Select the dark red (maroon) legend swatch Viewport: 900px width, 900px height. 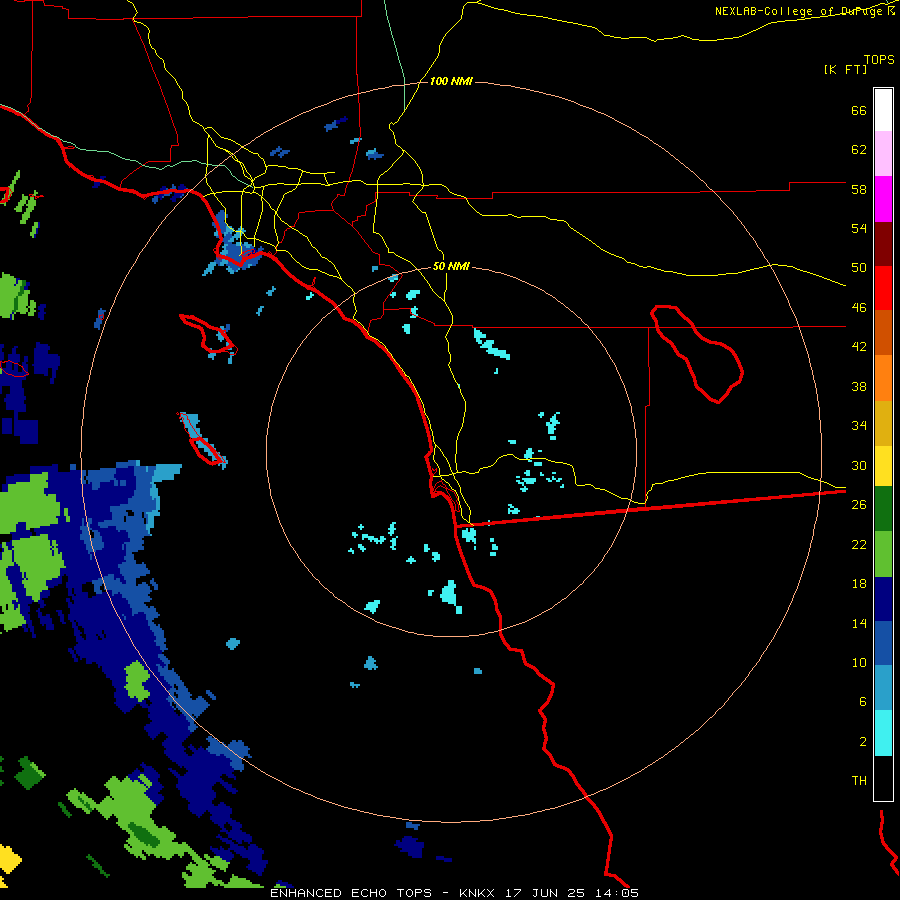pyautogui.click(x=883, y=244)
